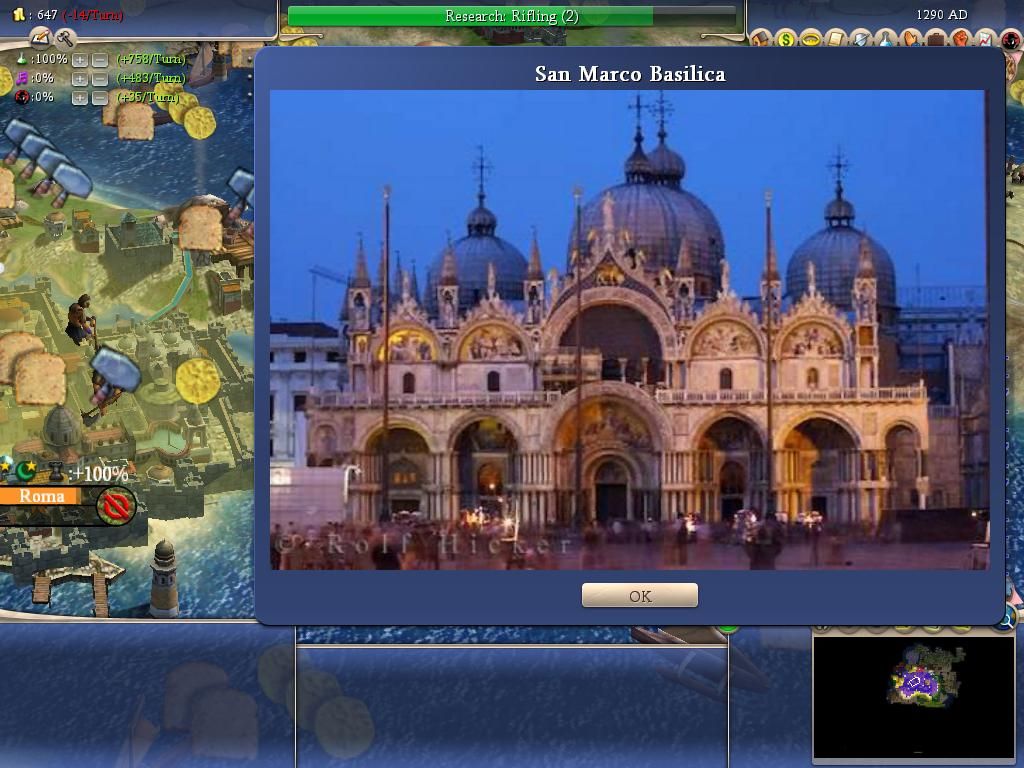Open the Finance Advisor dollar icon

786,38
